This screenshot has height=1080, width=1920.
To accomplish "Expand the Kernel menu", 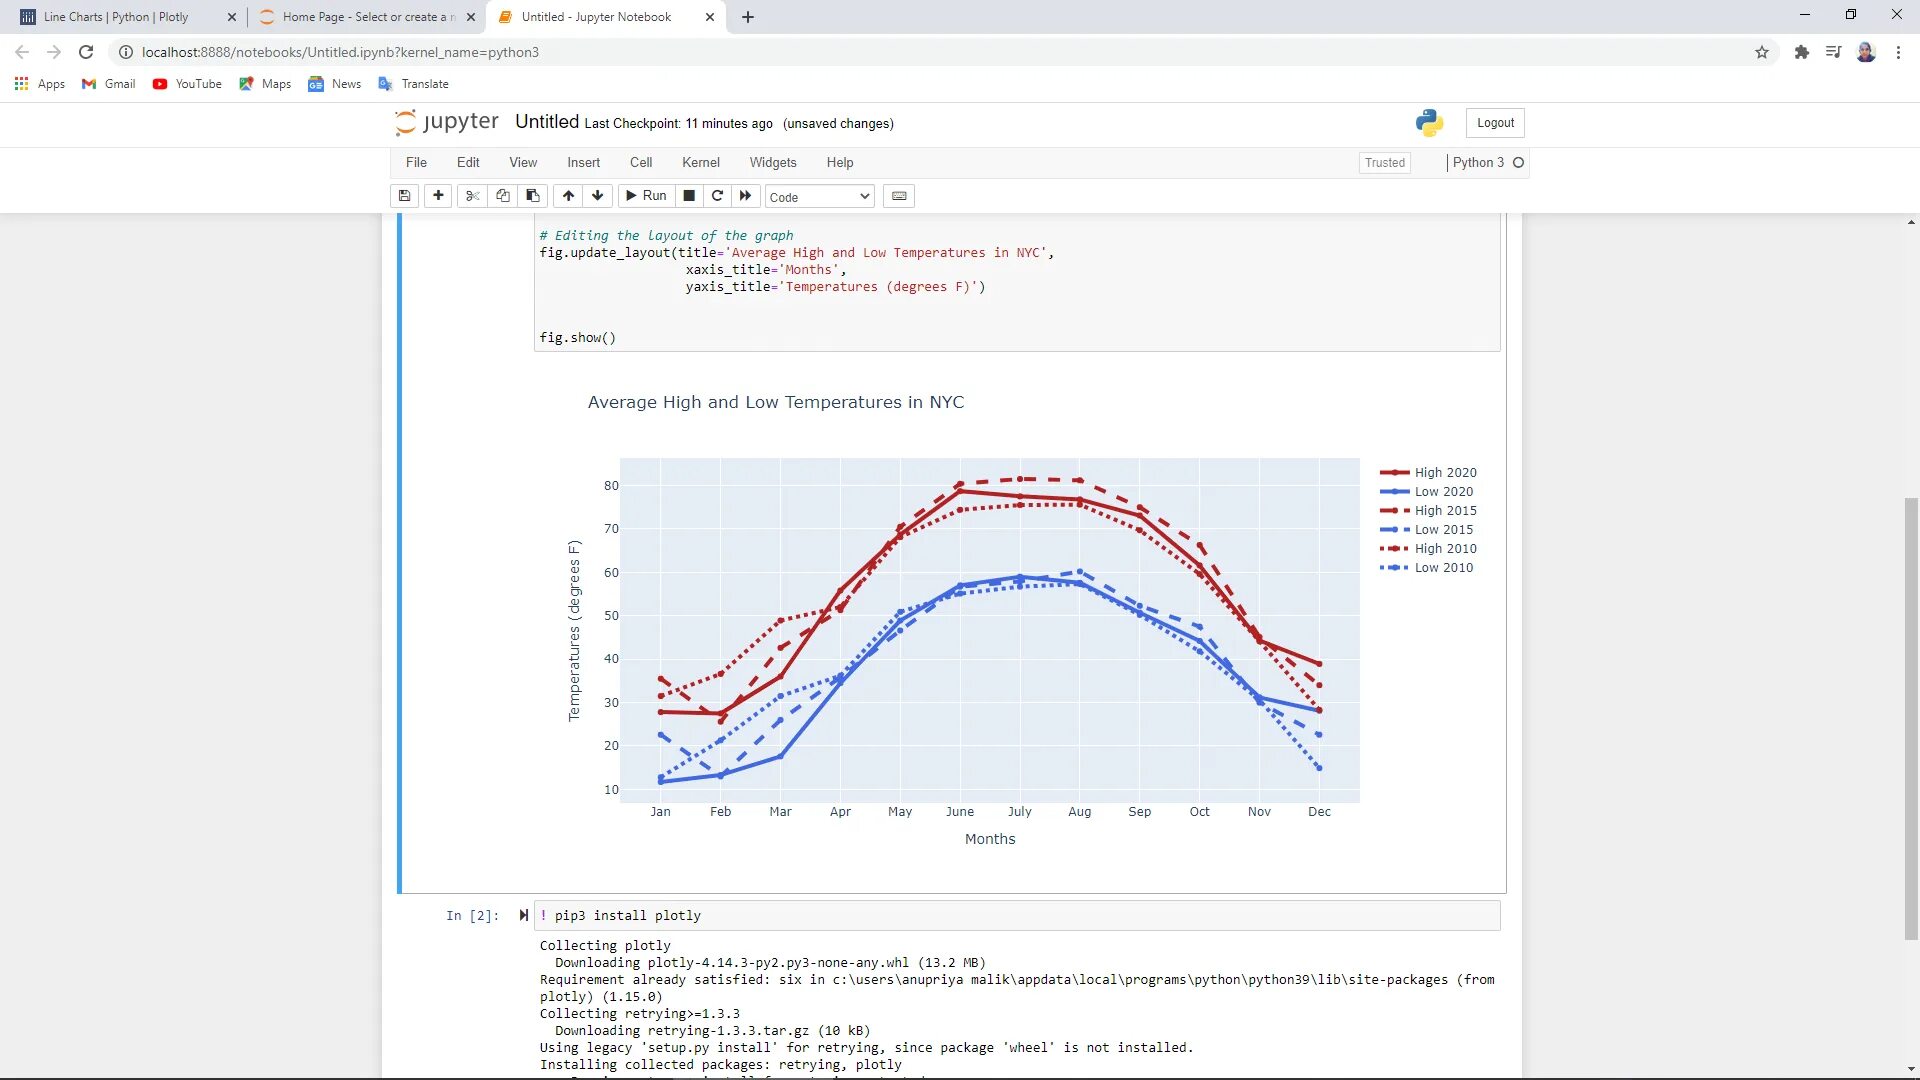I will point(700,162).
